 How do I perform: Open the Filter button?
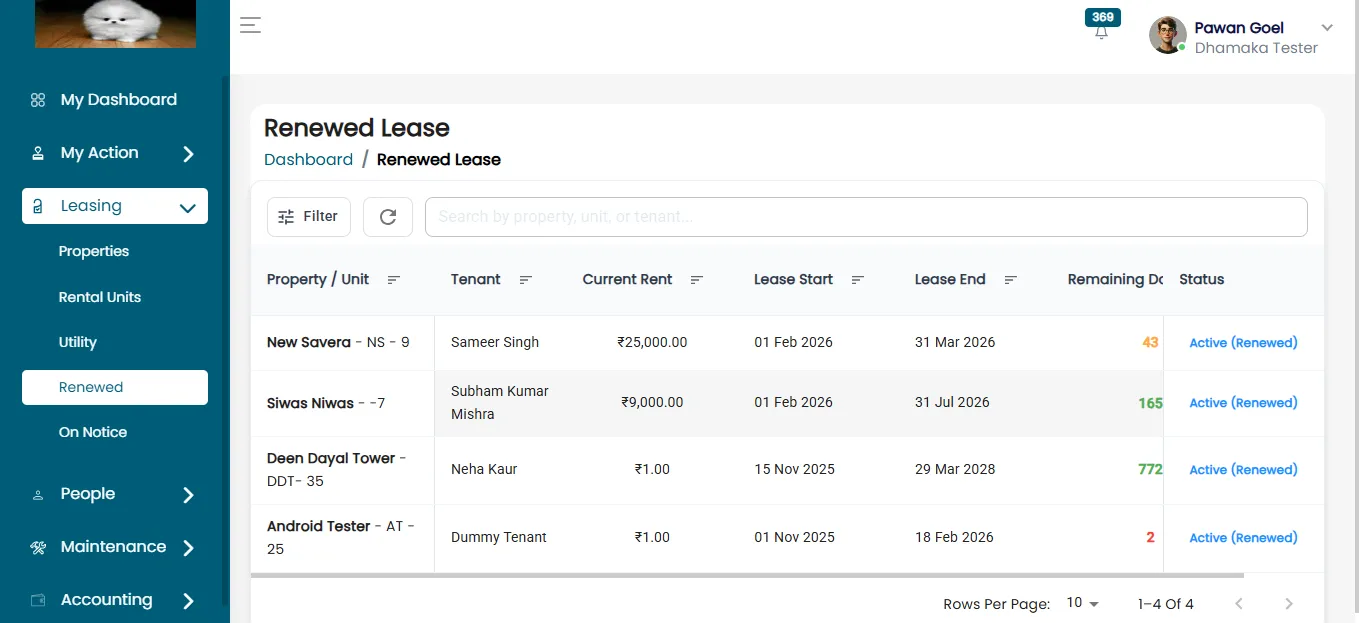pos(309,217)
